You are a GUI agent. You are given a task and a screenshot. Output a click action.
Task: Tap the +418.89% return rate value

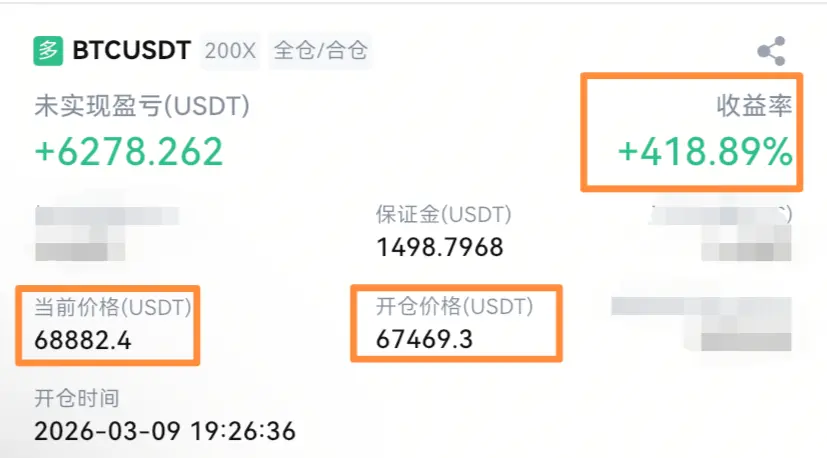[705, 152]
